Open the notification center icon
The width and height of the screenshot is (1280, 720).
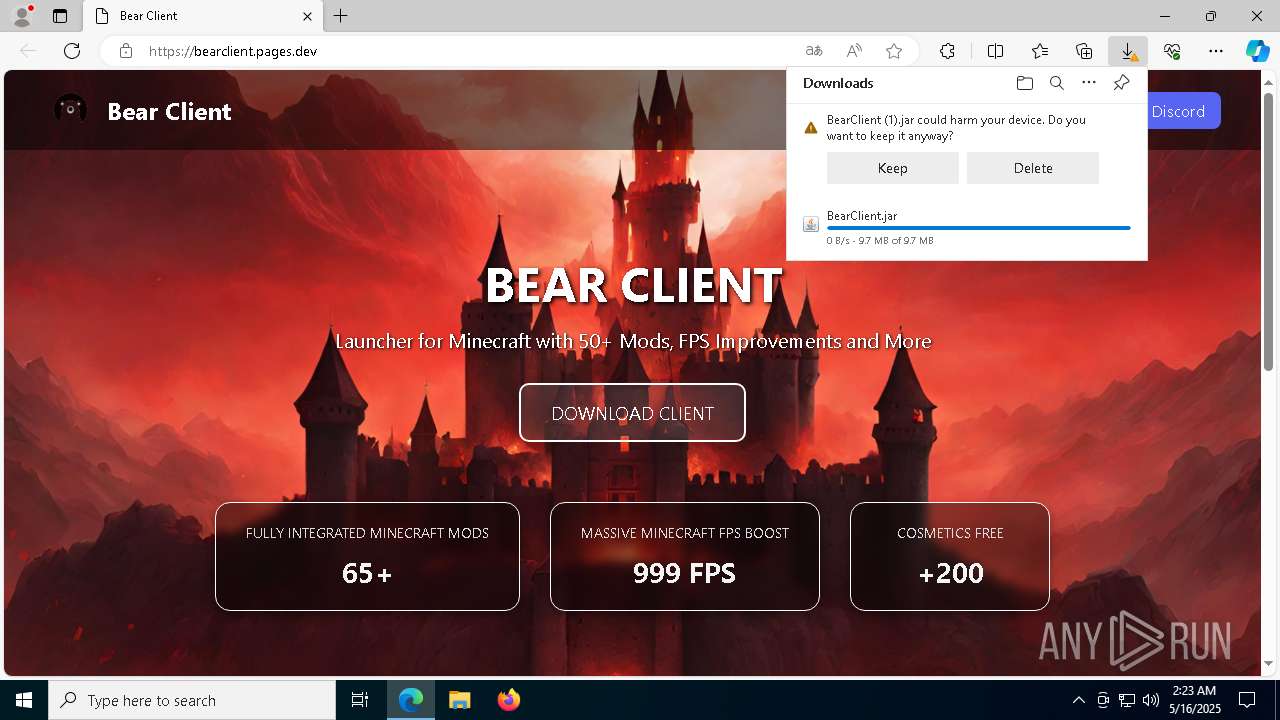[1247, 700]
